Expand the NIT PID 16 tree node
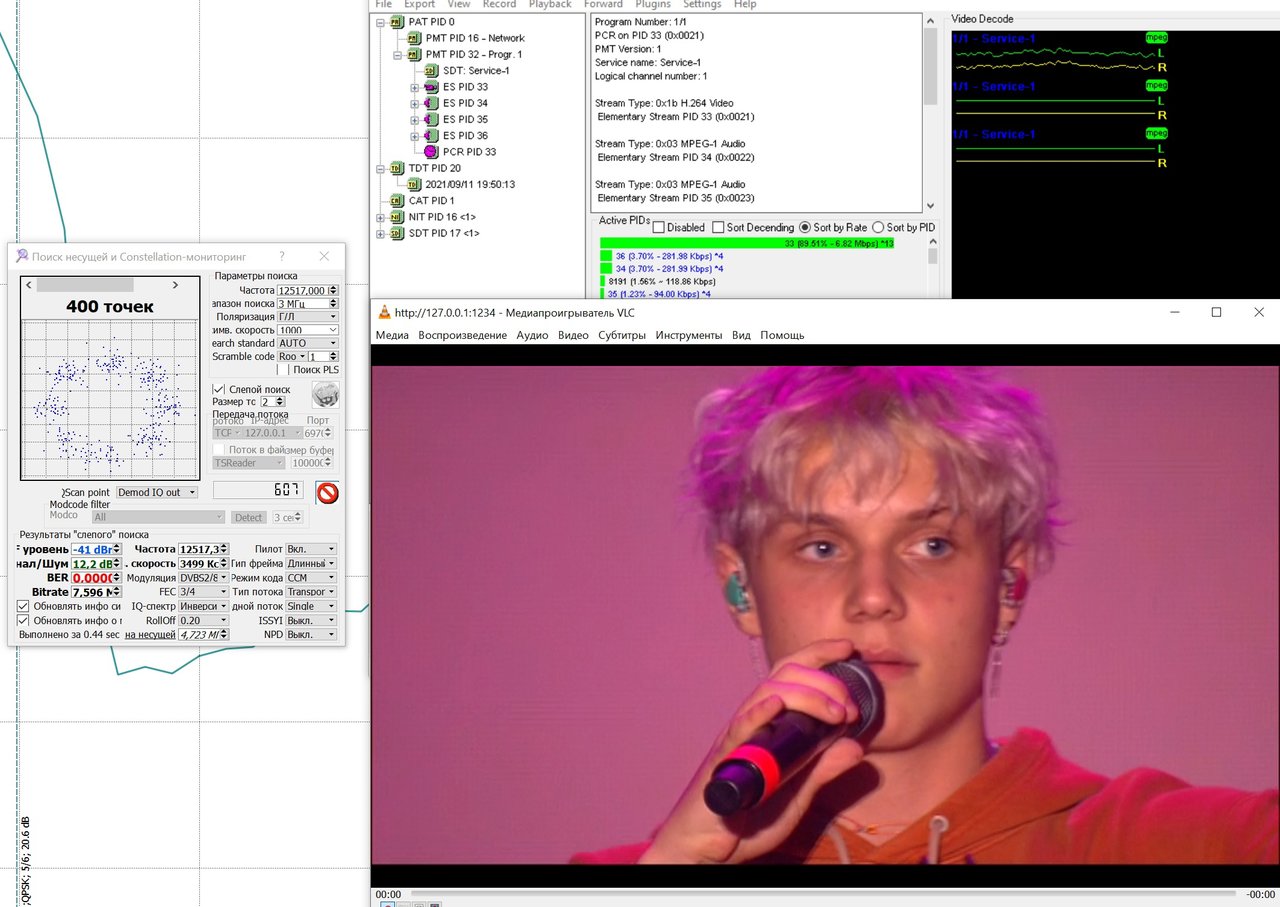This screenshot has width=1280, height=907. pos(381,217)
